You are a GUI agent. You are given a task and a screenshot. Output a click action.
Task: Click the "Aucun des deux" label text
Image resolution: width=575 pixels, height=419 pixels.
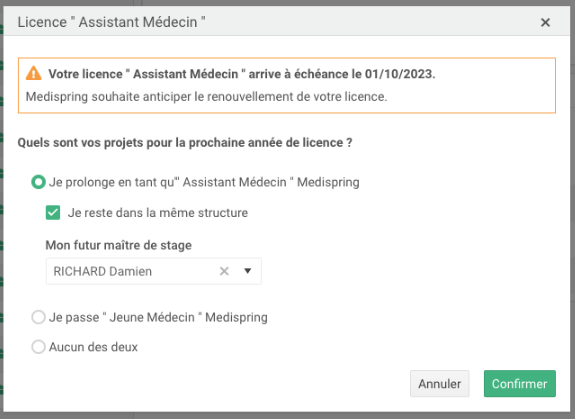93,347
